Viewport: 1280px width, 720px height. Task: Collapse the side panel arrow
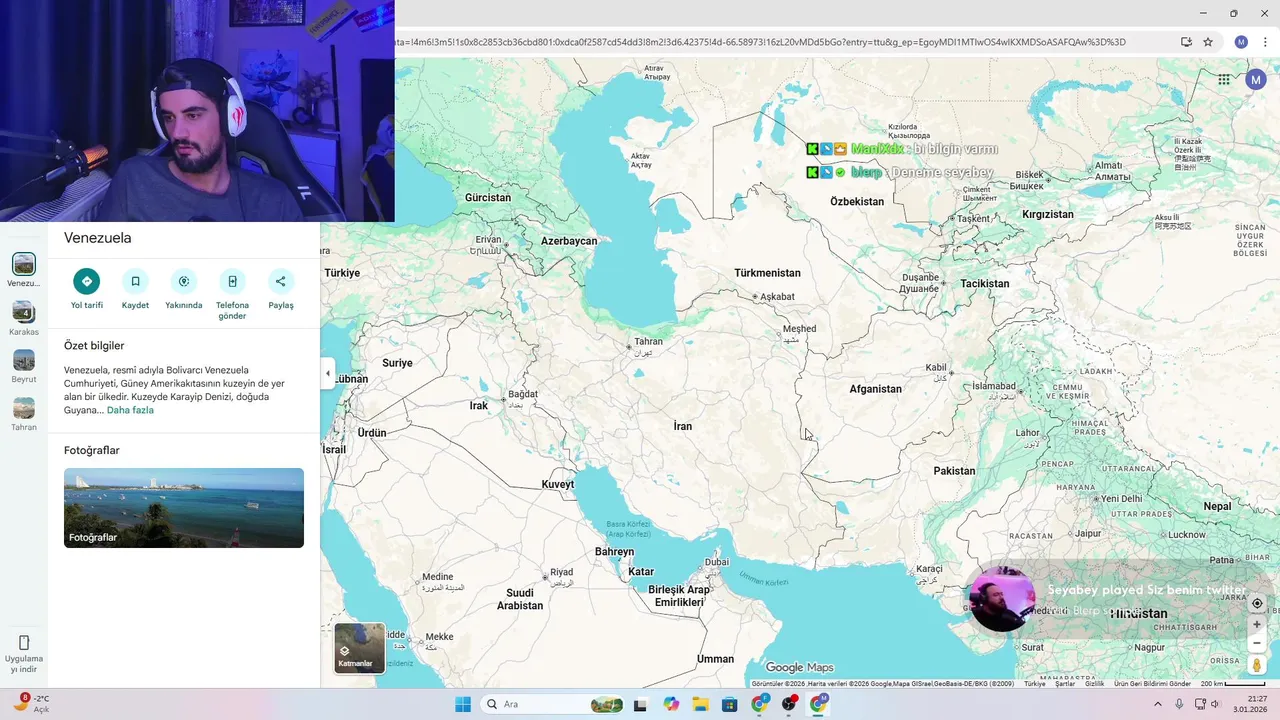pyautogui.click(x=327, y=374)
